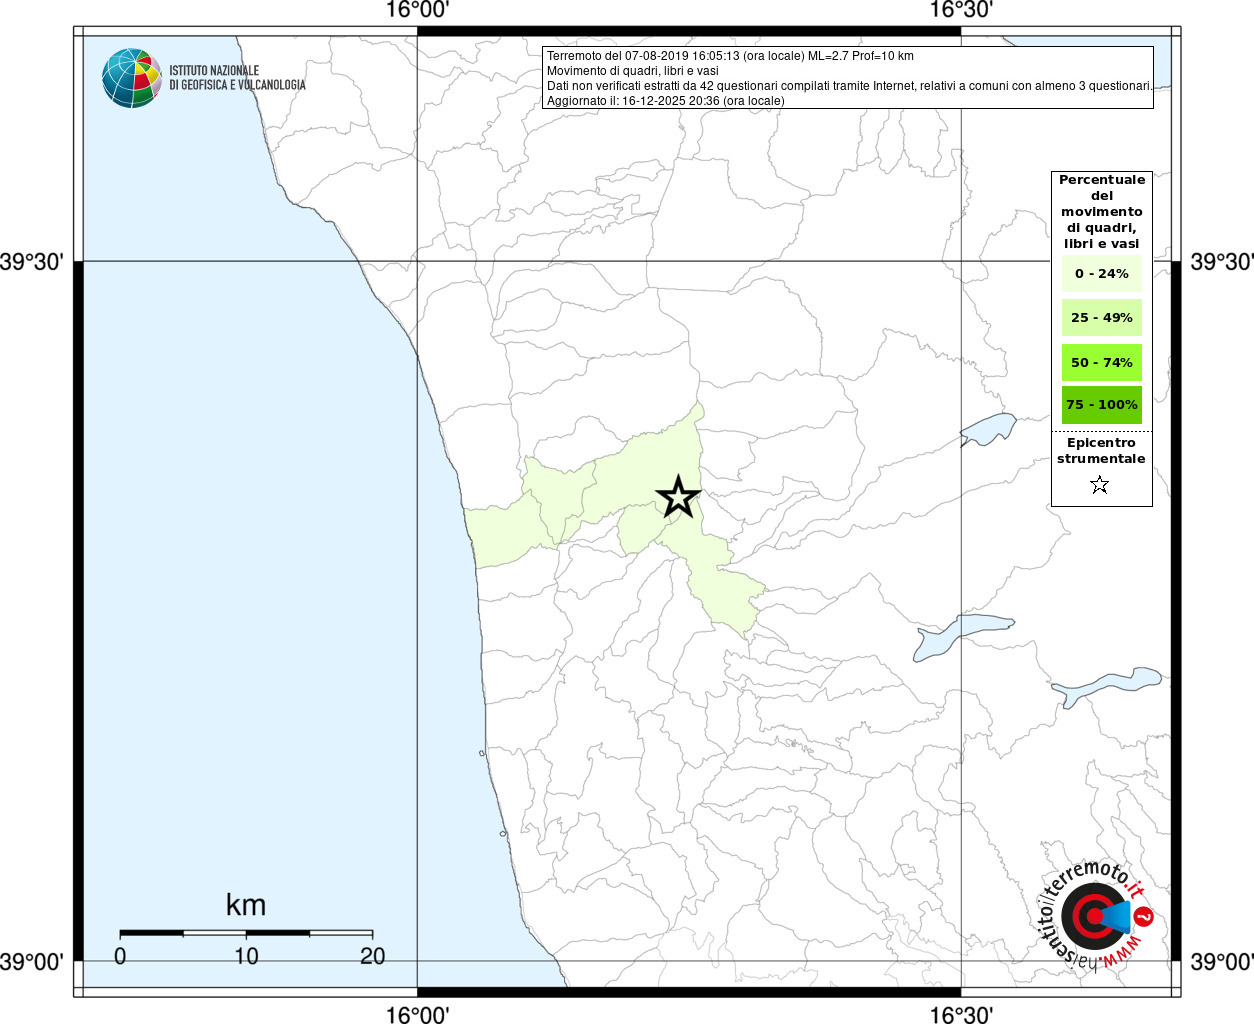The image size is (1254, 1024).
Task: Click the right 39°30' latitude label
Action: click(1221, 262)
